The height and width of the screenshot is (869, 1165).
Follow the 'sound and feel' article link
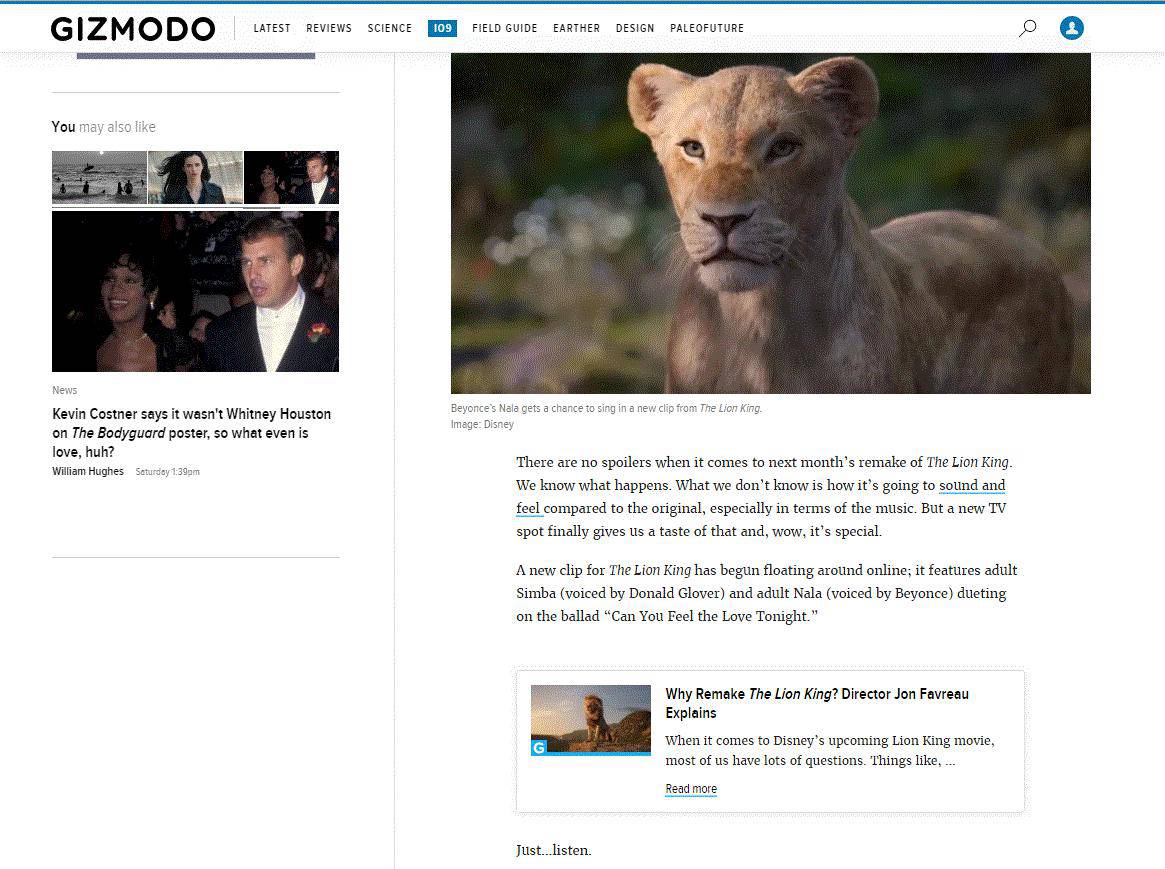click(x=972, y=486)
